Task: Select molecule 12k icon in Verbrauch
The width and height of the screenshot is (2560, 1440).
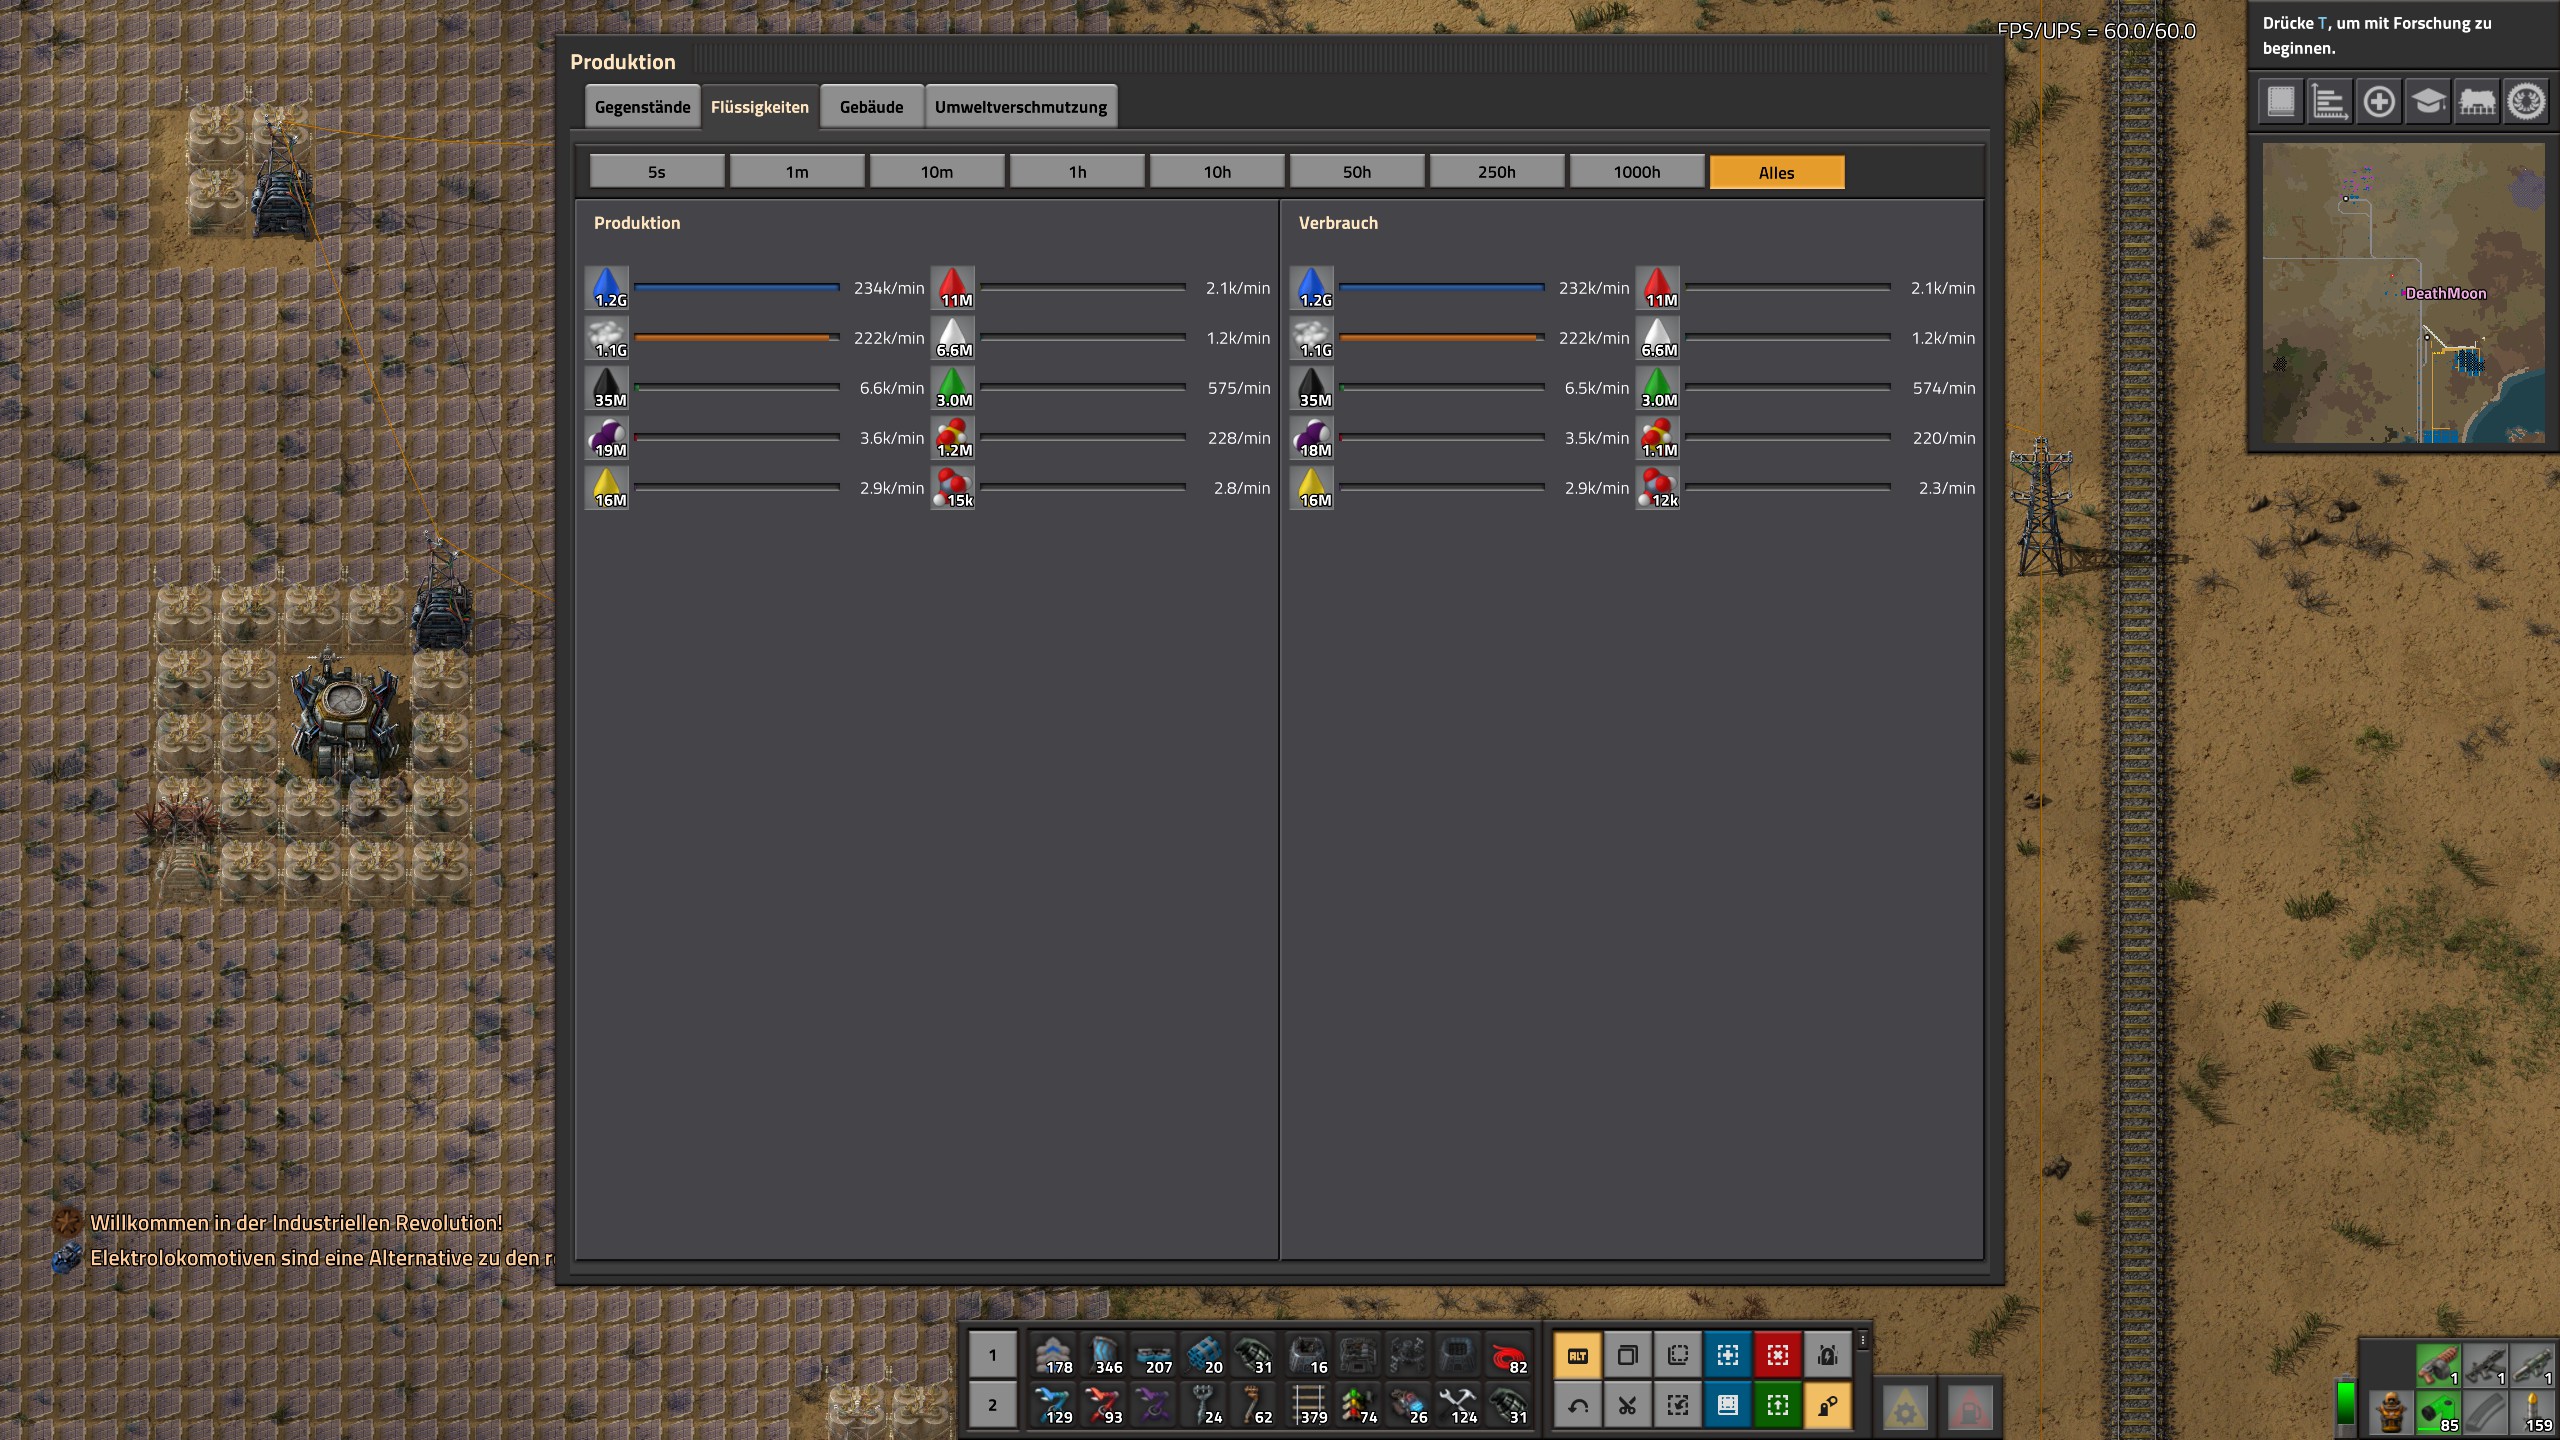Action: pyautogui.click(x=1658, y=488)
